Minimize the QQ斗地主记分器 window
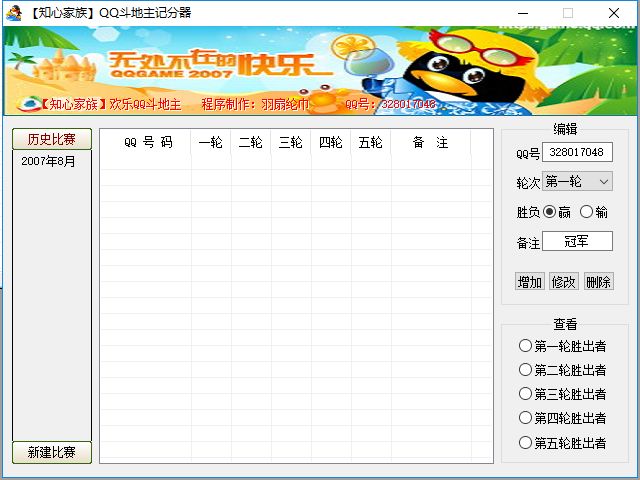The height and width of the screenshot is (480, 640). tap(523, 13)
